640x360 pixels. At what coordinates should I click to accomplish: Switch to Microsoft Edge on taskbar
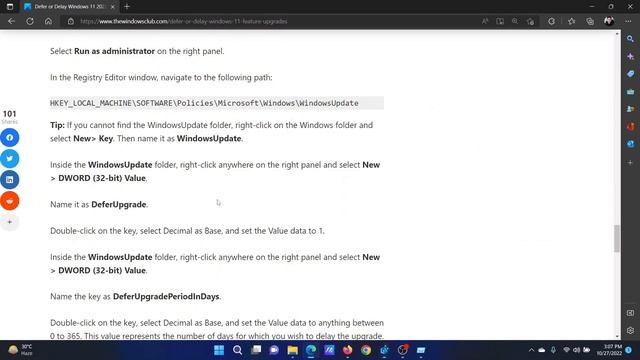tap(311, 350)
